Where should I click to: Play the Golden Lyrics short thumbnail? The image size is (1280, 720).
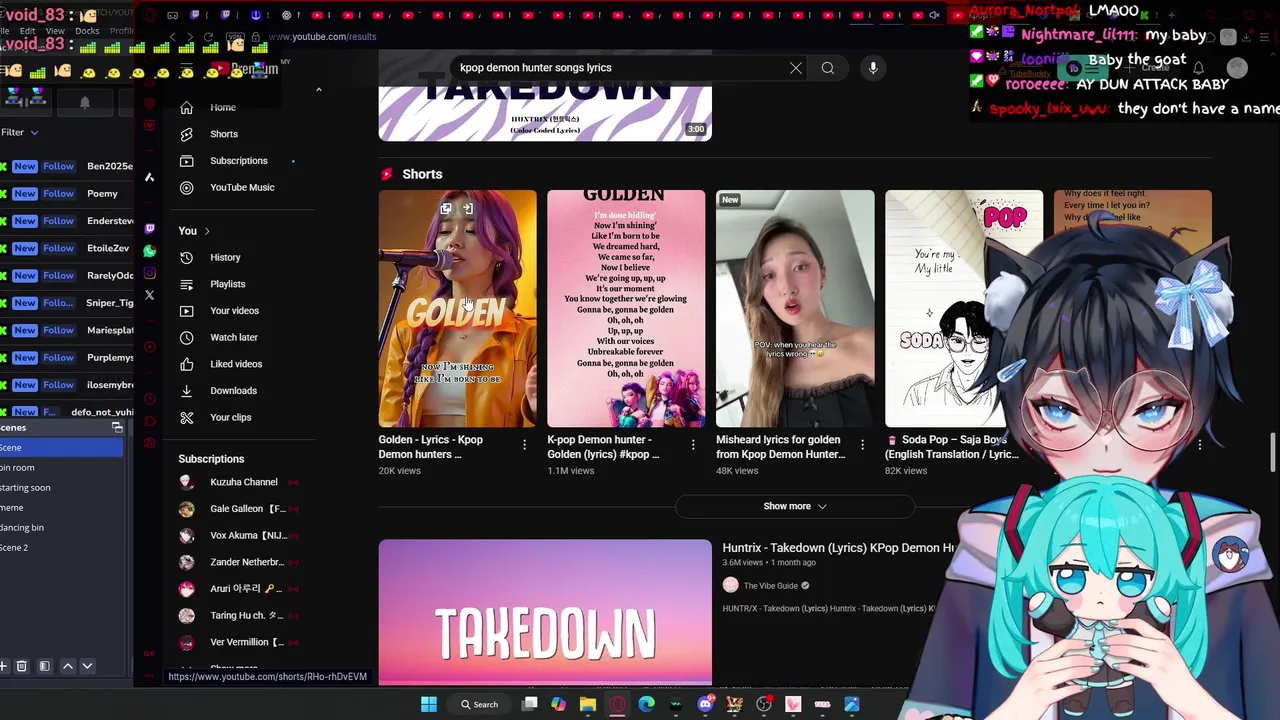[457, 309]
